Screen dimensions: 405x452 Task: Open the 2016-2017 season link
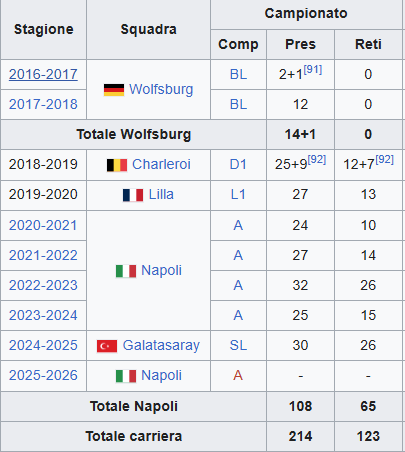coord(43,74)
